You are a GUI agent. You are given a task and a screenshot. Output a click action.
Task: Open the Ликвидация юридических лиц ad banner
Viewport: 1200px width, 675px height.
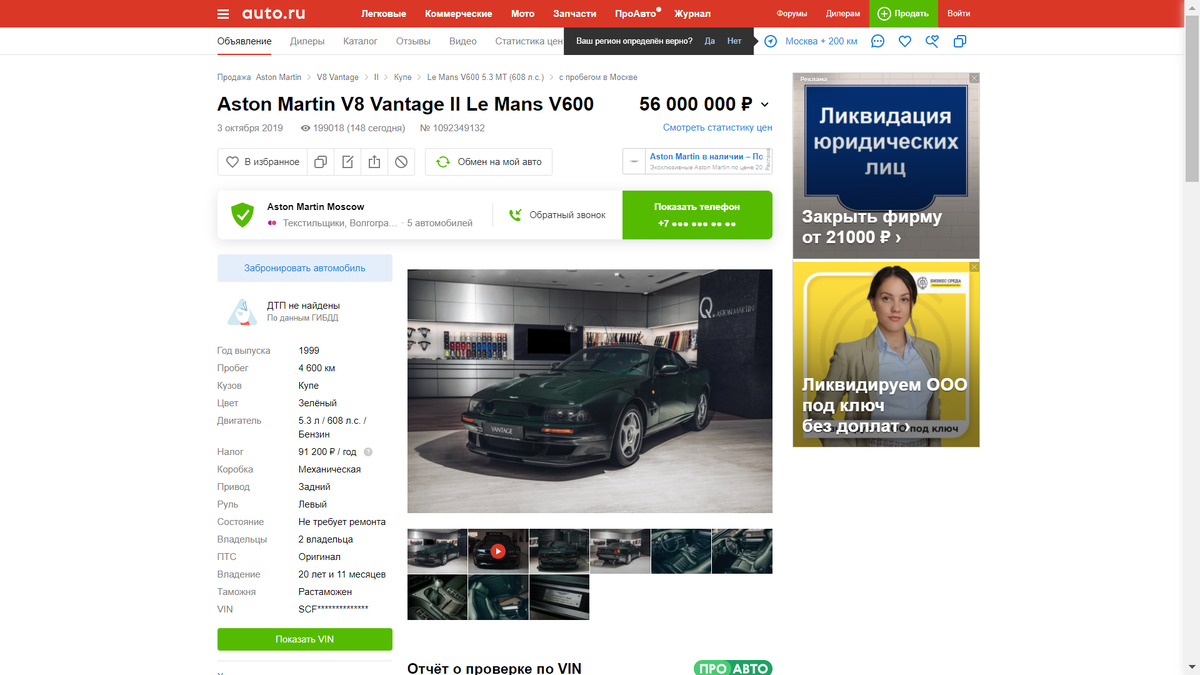(886, 166)
